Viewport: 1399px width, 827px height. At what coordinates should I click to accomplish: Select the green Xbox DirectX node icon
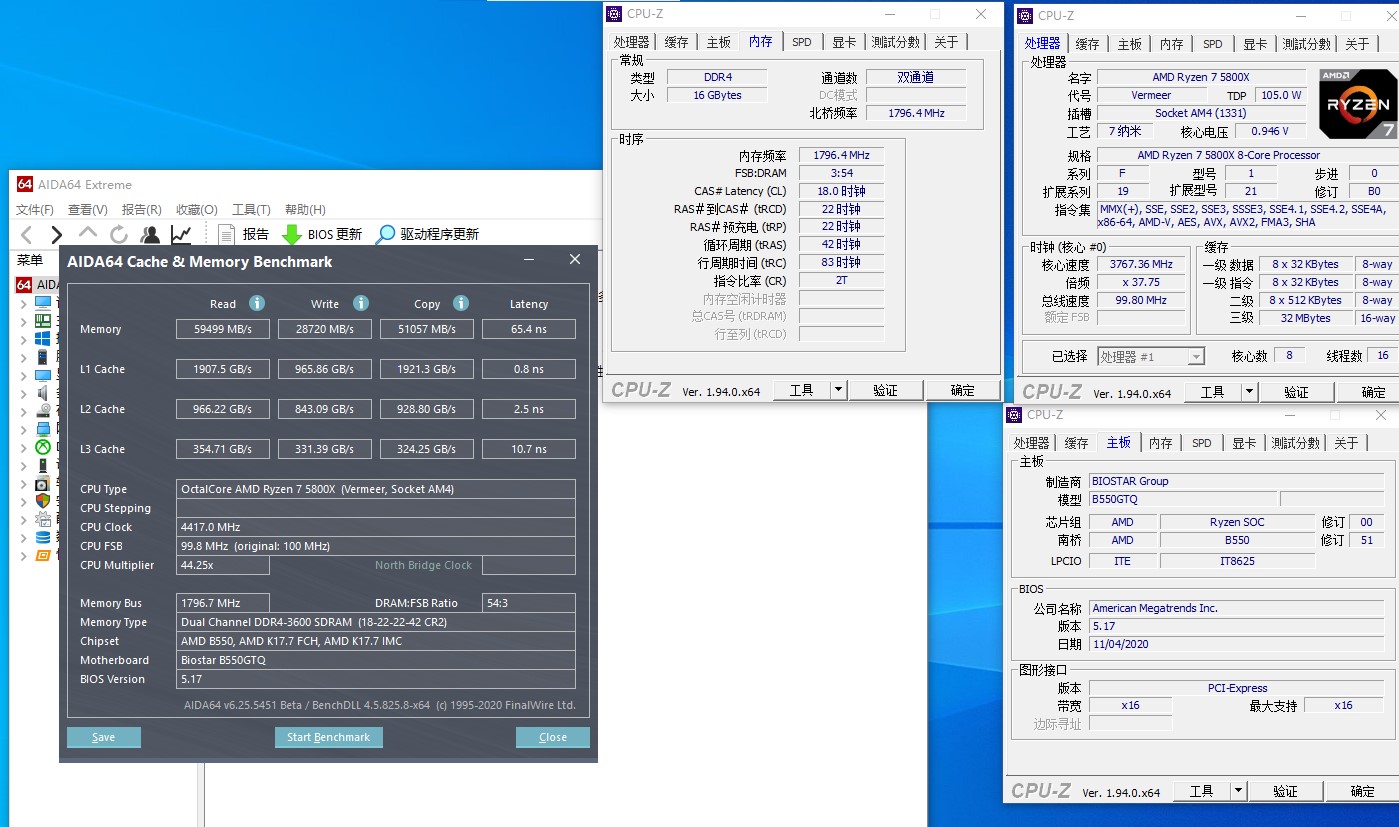(43, 447)
